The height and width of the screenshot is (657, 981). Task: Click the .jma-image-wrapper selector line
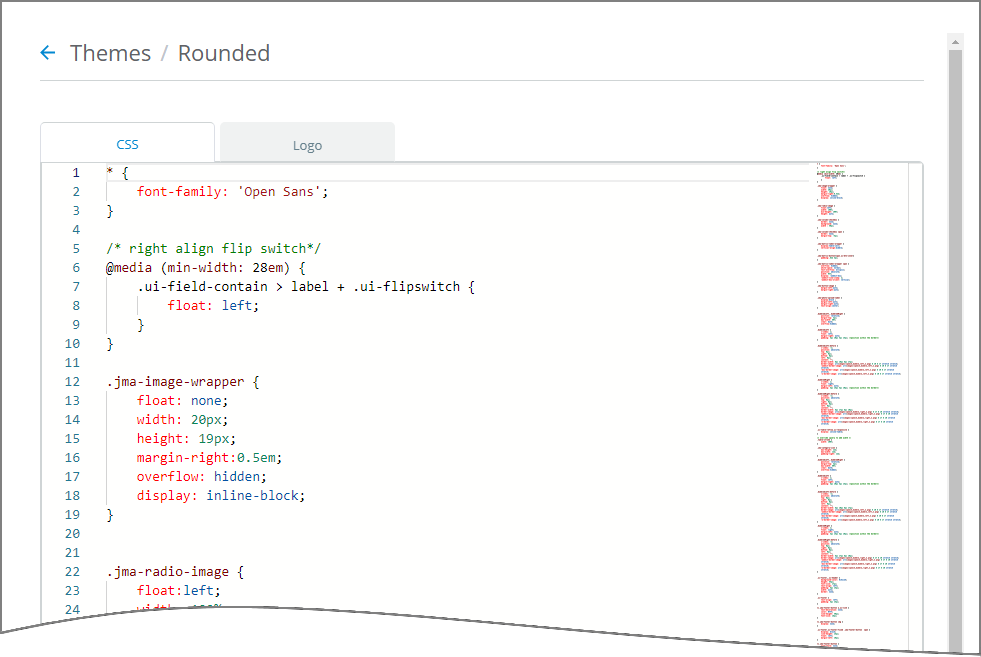[x=183, y=382]
